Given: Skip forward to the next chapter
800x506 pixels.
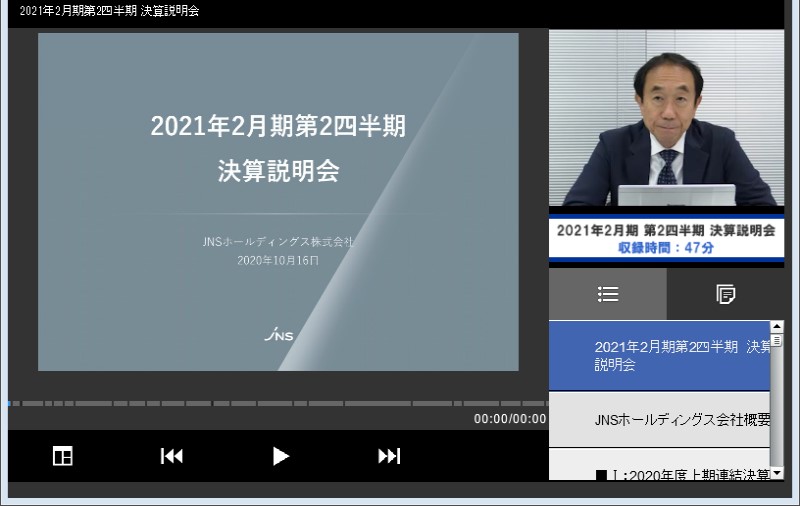Looking at the screenshot, I should click(x=389, y=456).
